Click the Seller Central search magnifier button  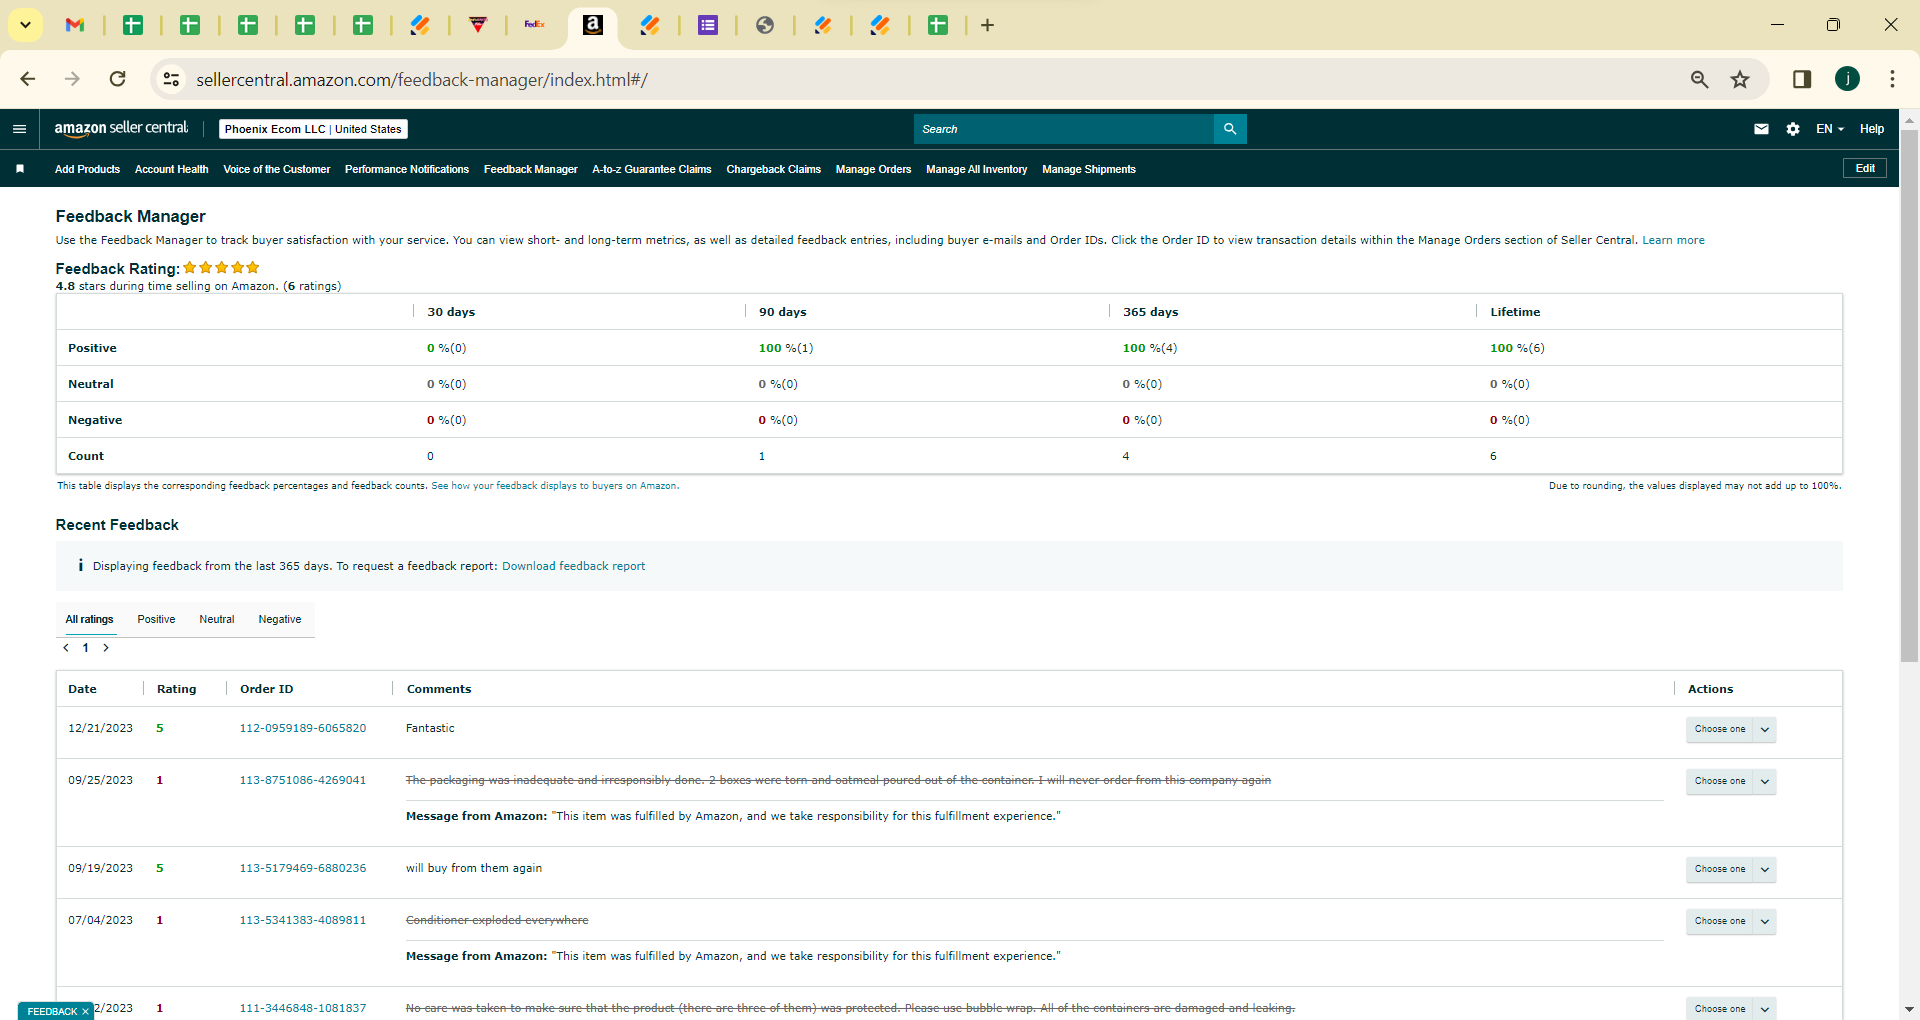click(x=1230, y=129)
